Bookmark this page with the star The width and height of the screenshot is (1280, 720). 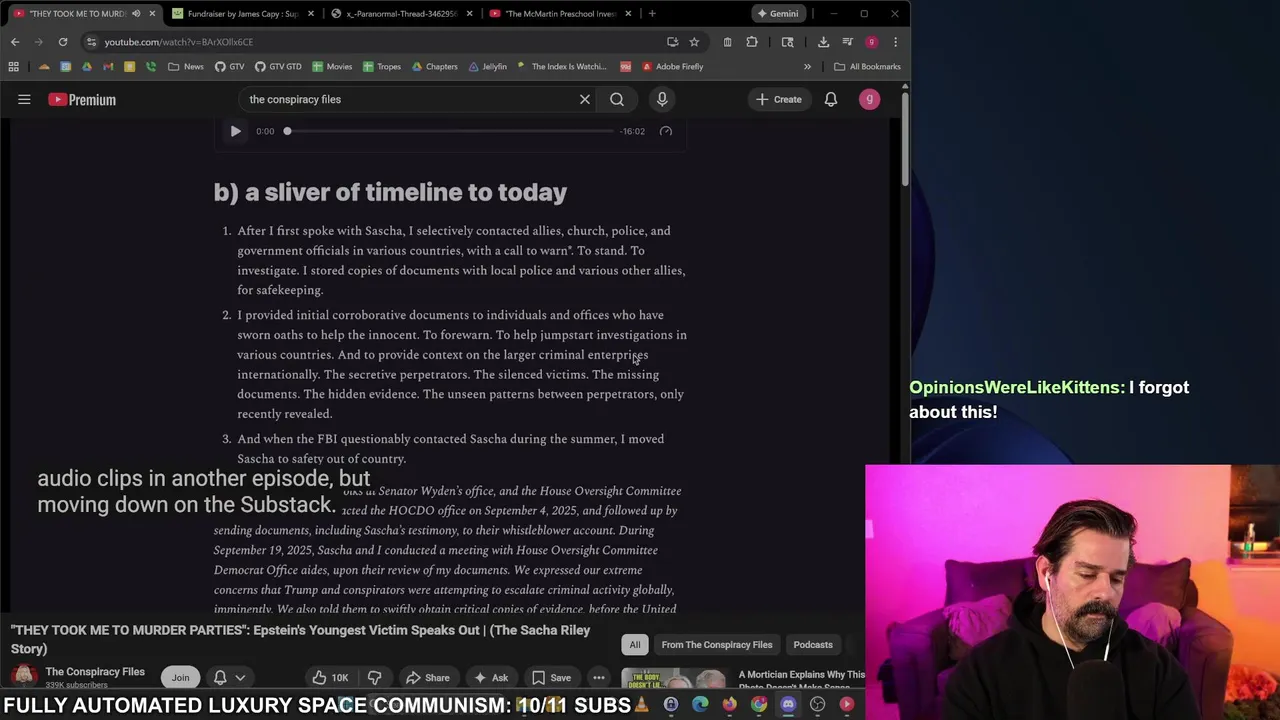694,42
